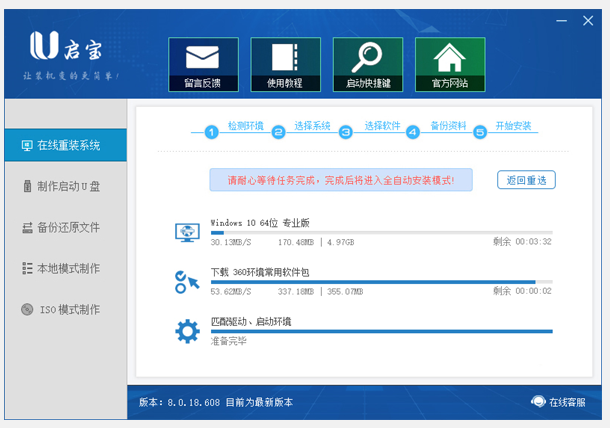Click the 返回重选 button
The image size is (610, 428).
(526, 180)
